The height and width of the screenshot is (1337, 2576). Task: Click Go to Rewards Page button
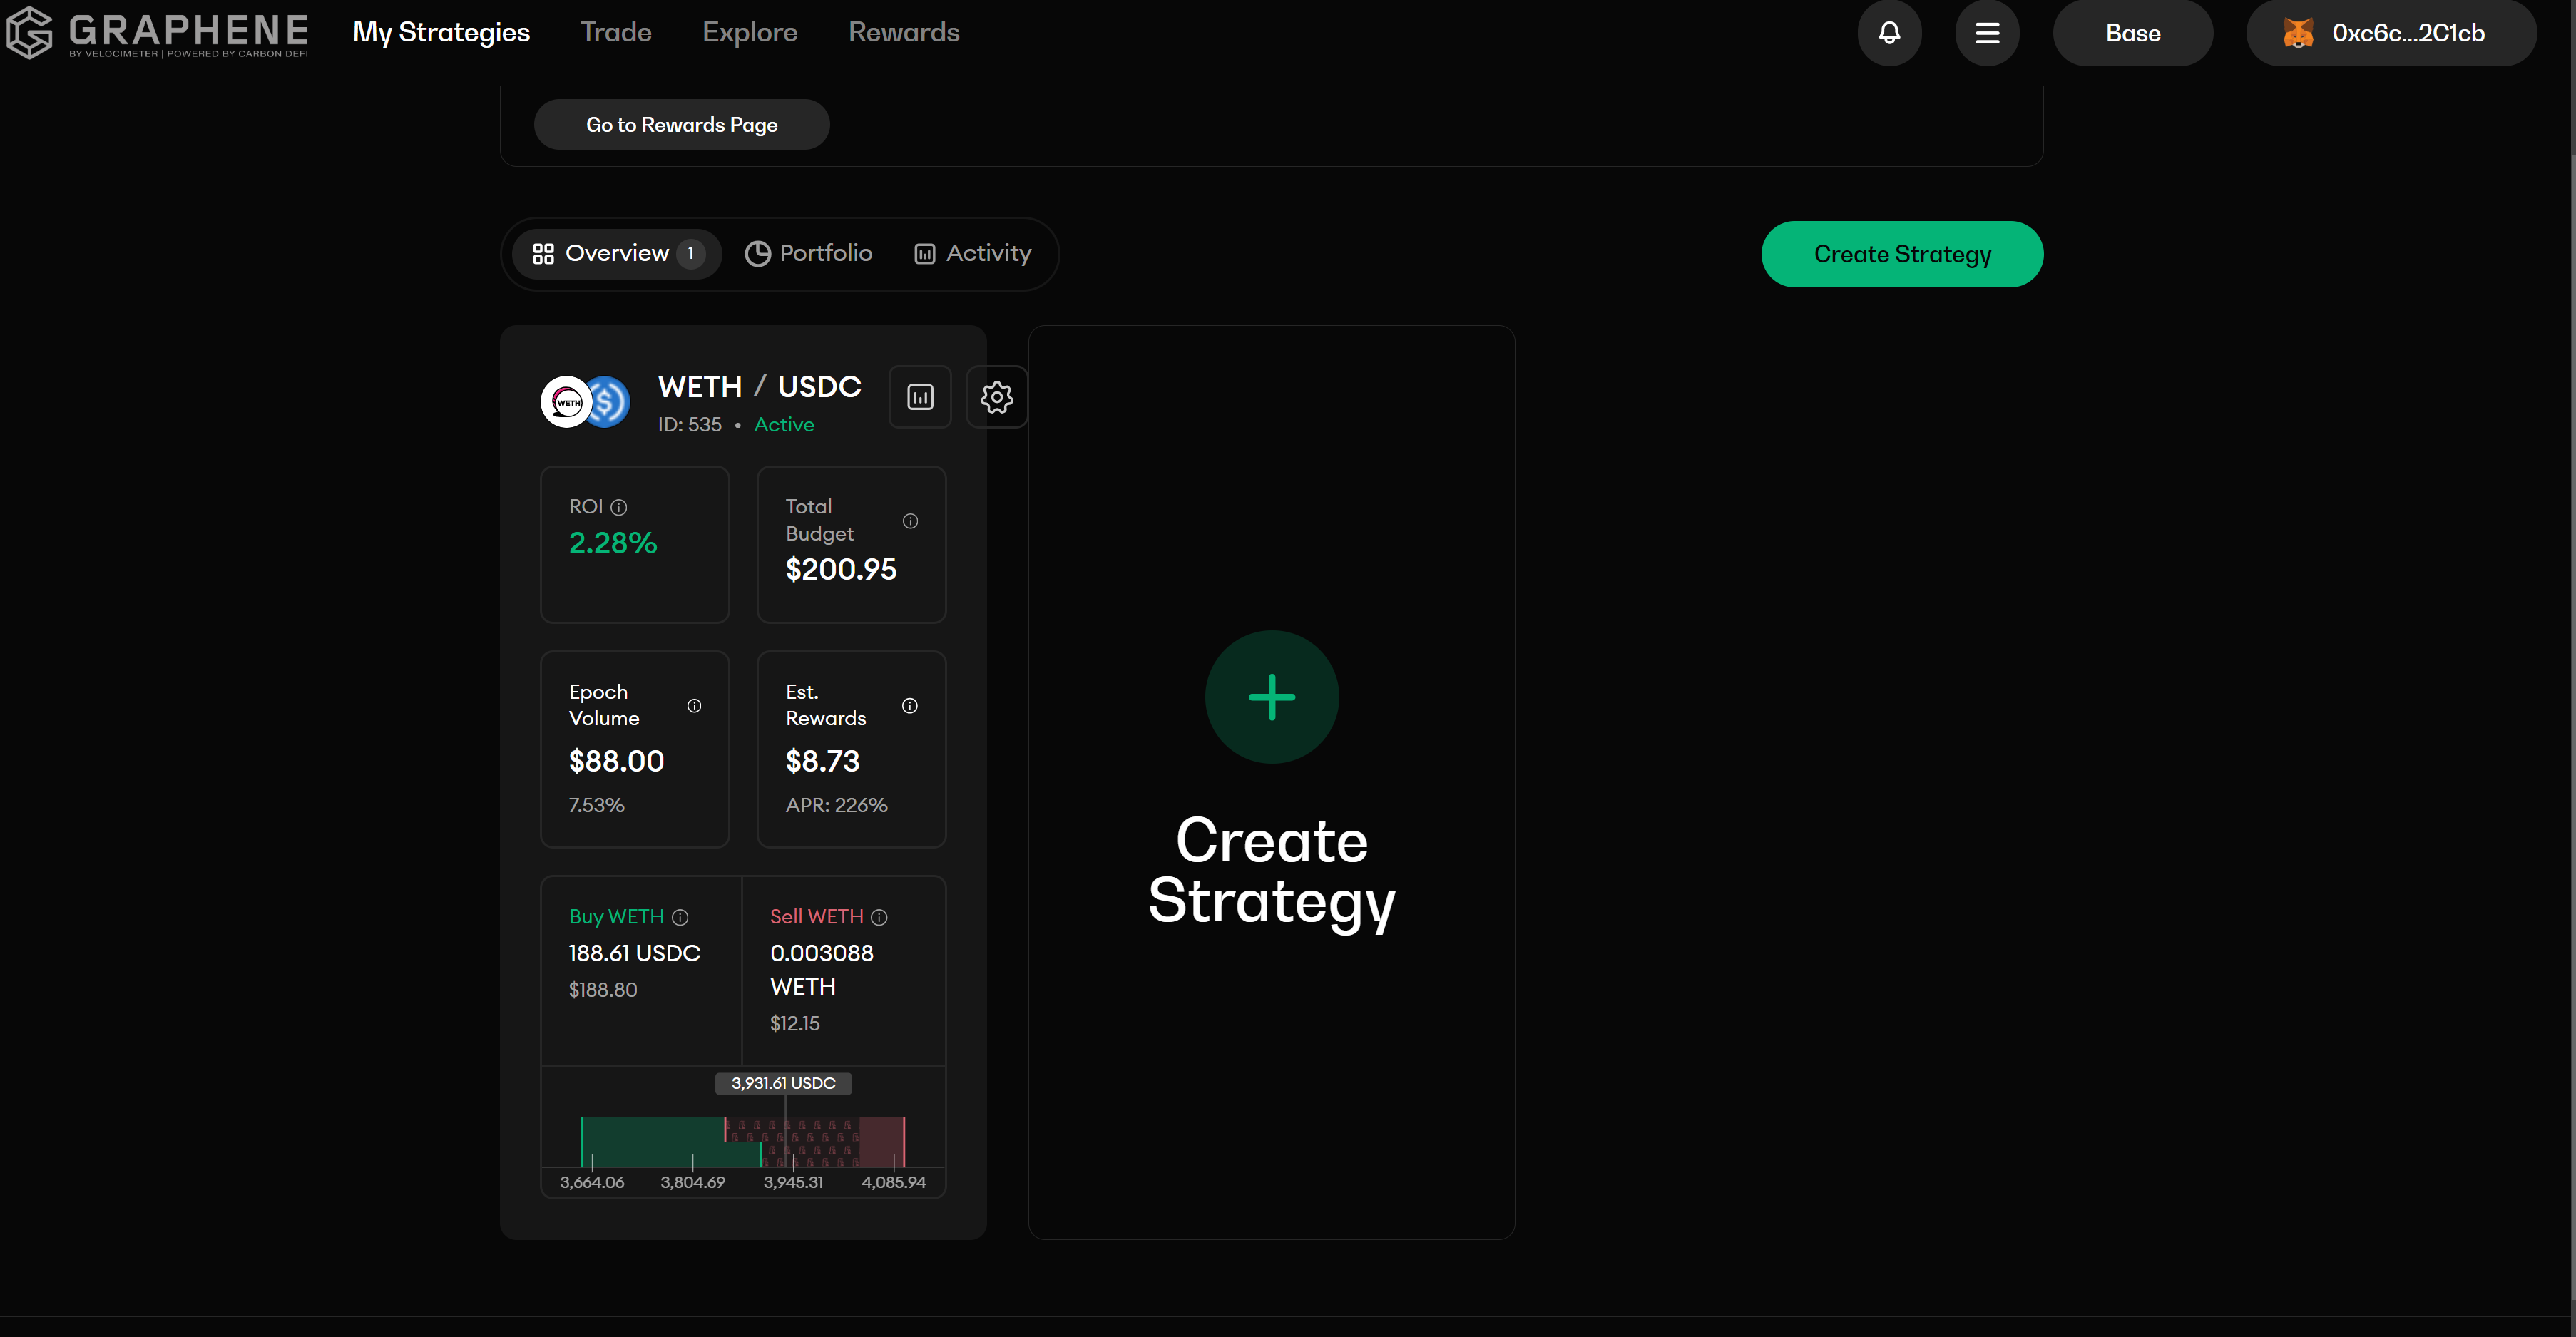tap(681, 125)
